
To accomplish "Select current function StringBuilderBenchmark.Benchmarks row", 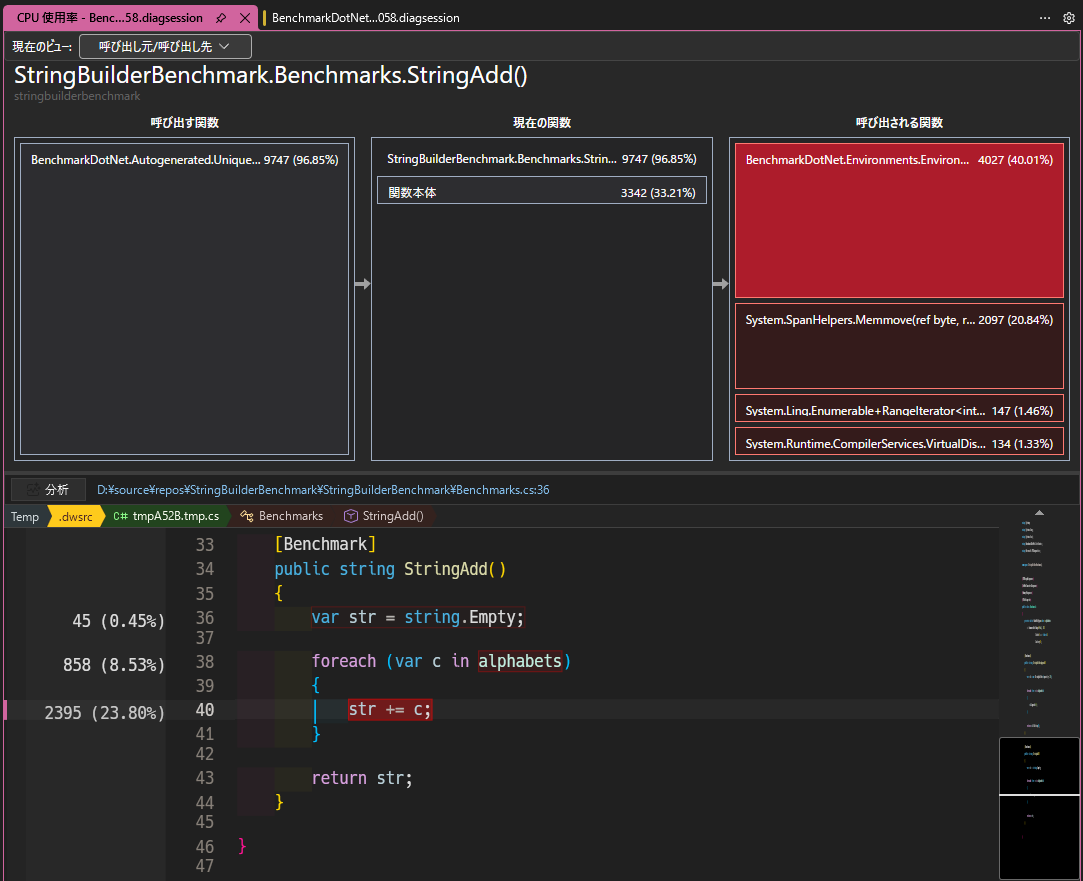I will [x=542, y=159].
